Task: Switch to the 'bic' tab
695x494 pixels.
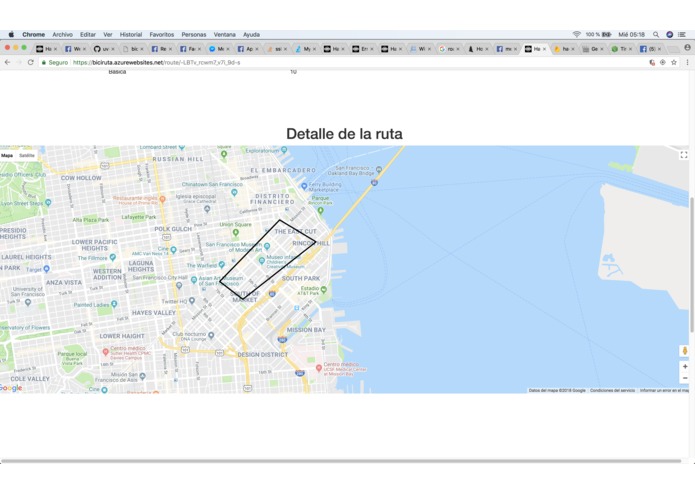Action: 132,49
